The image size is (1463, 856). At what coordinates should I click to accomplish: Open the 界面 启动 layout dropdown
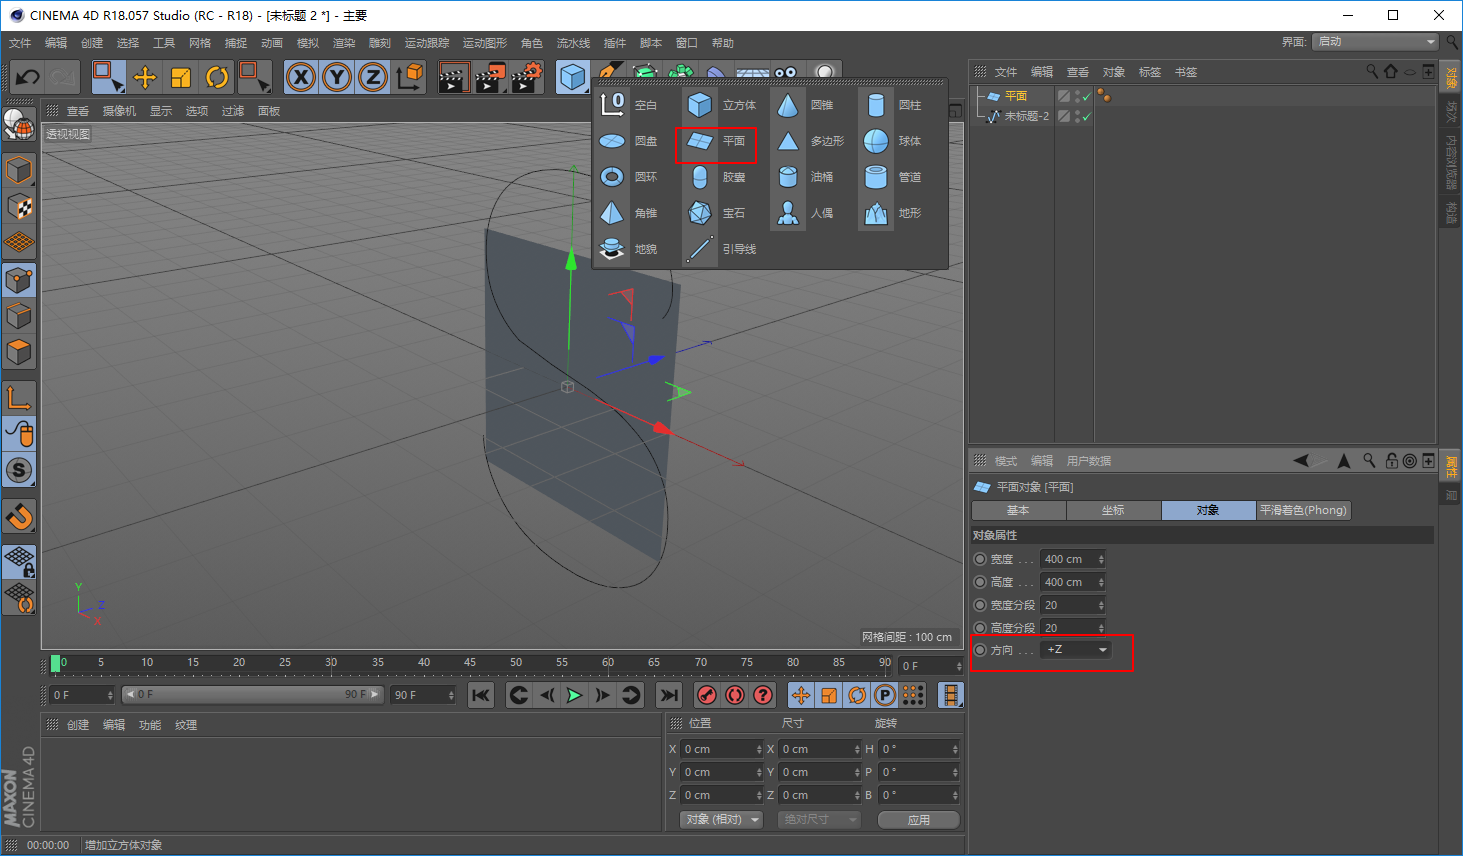click(x=1376, y=42)
